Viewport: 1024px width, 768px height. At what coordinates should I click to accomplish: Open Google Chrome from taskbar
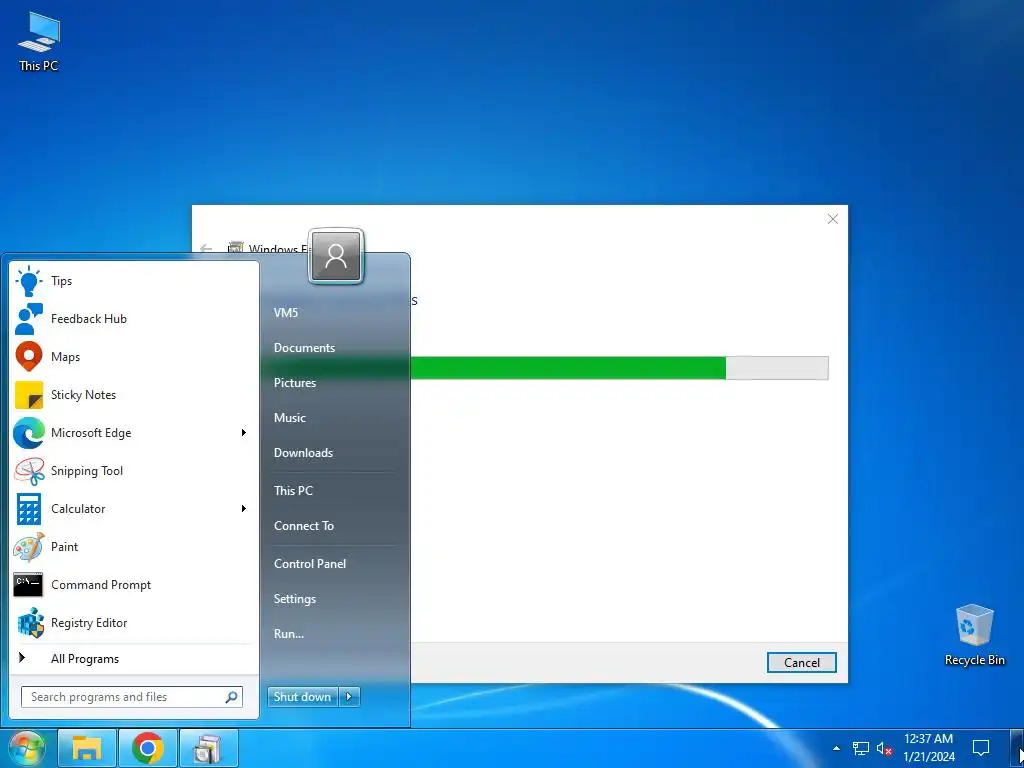click(x=148, y=748)
